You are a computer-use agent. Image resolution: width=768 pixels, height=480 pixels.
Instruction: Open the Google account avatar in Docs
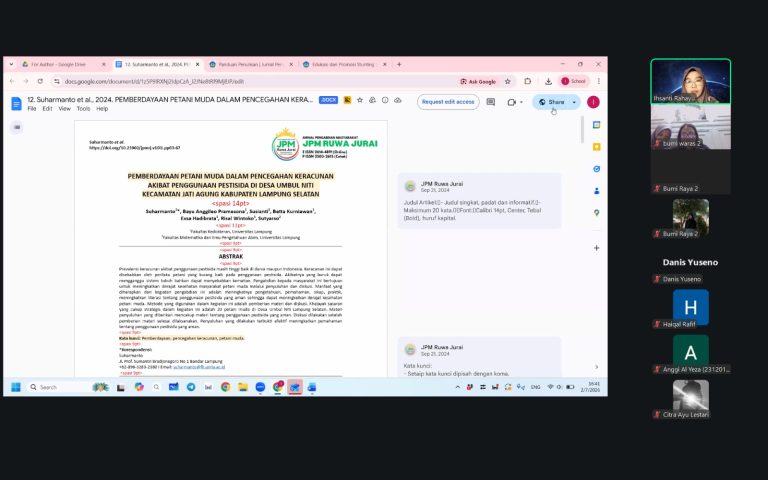(593, 102)
